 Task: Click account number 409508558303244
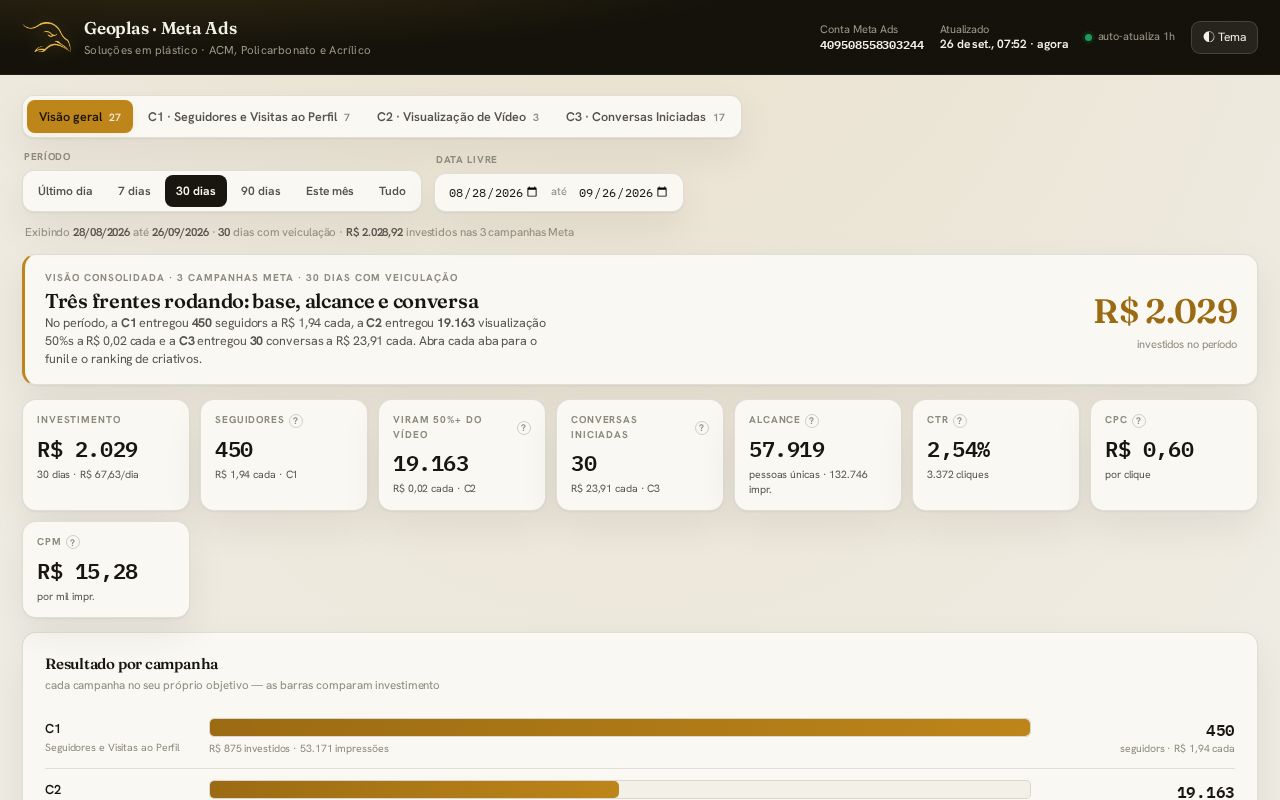(x=872, y=45)
